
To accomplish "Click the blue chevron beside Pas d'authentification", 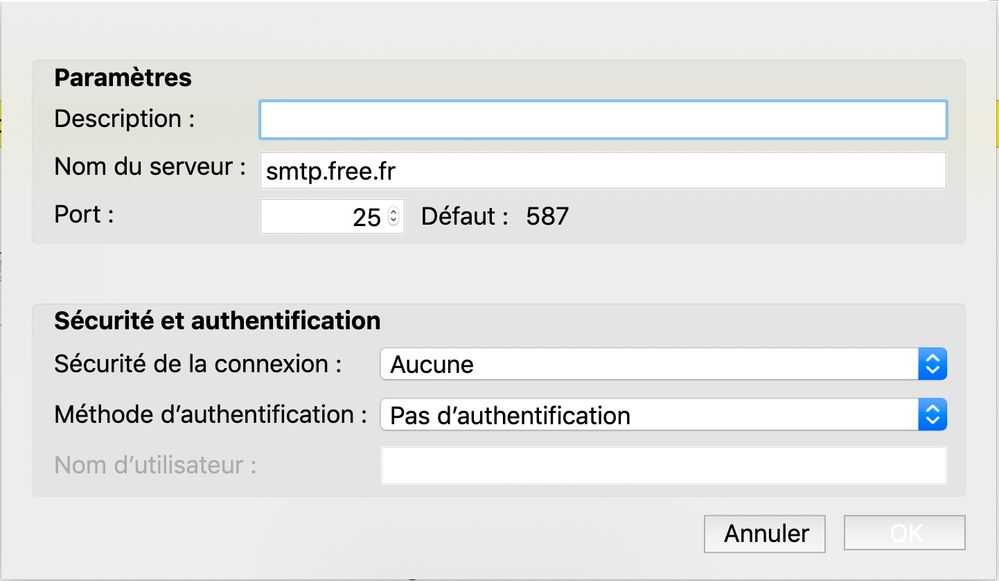I will click(x=932, y=415).
